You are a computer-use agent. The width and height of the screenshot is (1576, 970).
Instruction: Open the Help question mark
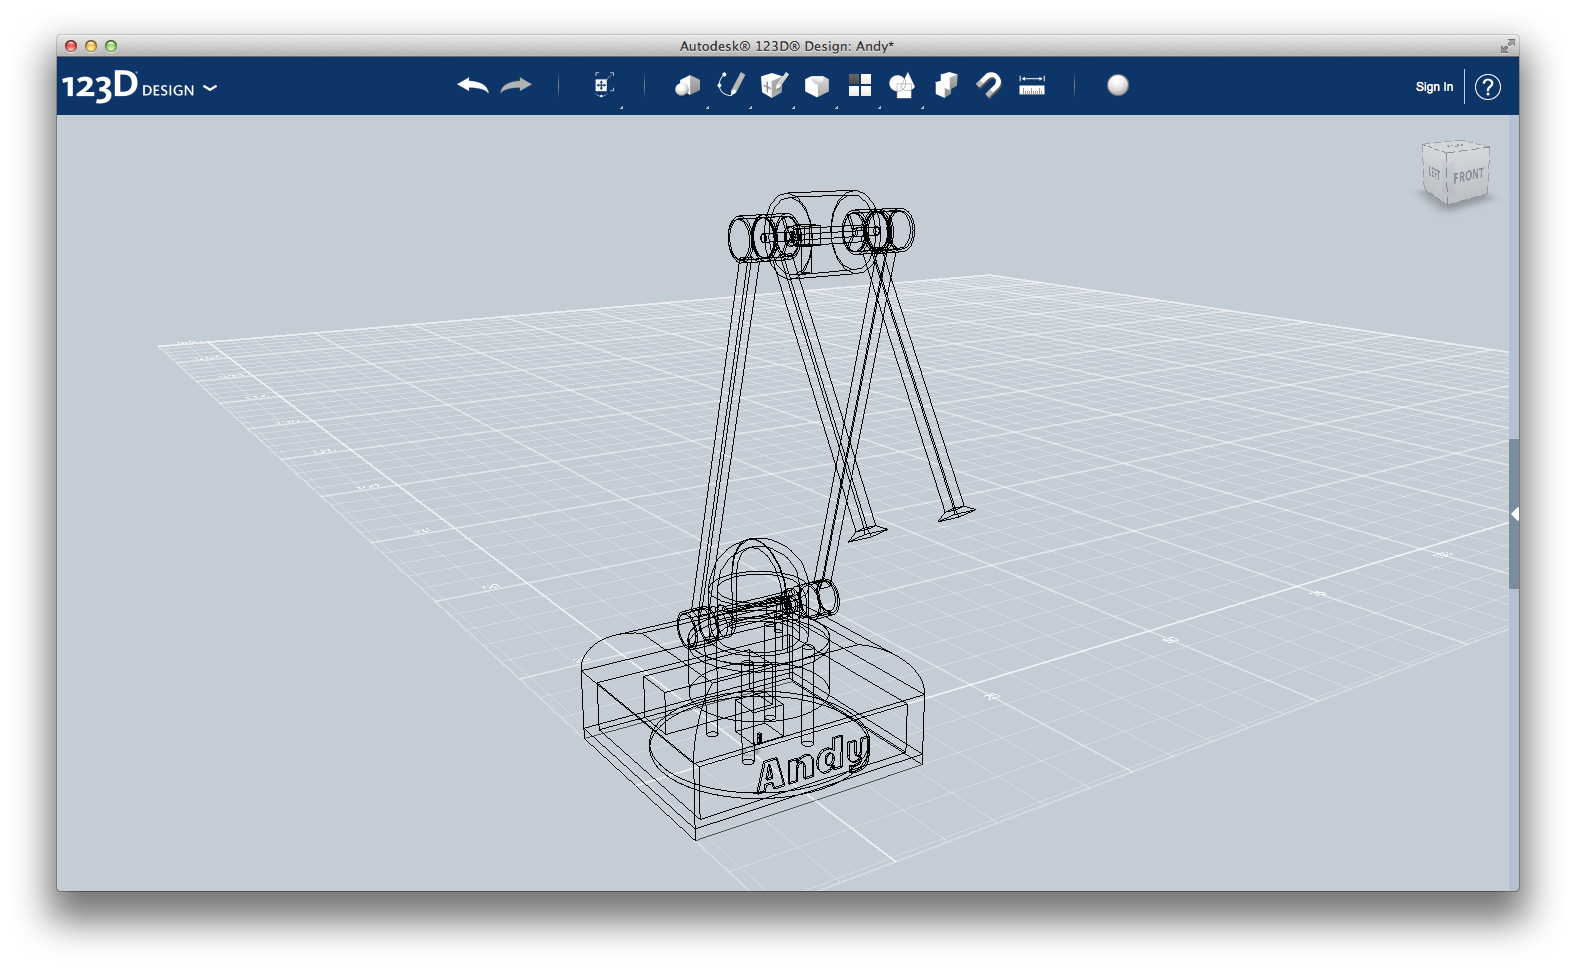tap(1488, 87)
